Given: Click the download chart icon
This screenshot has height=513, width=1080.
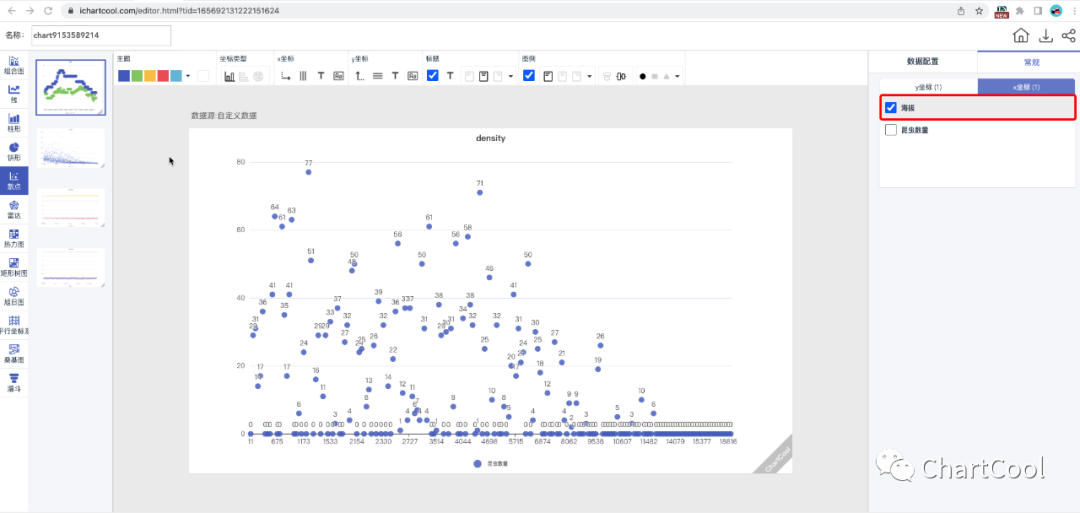Looking at the screenshot, I should pos(1045,36).
